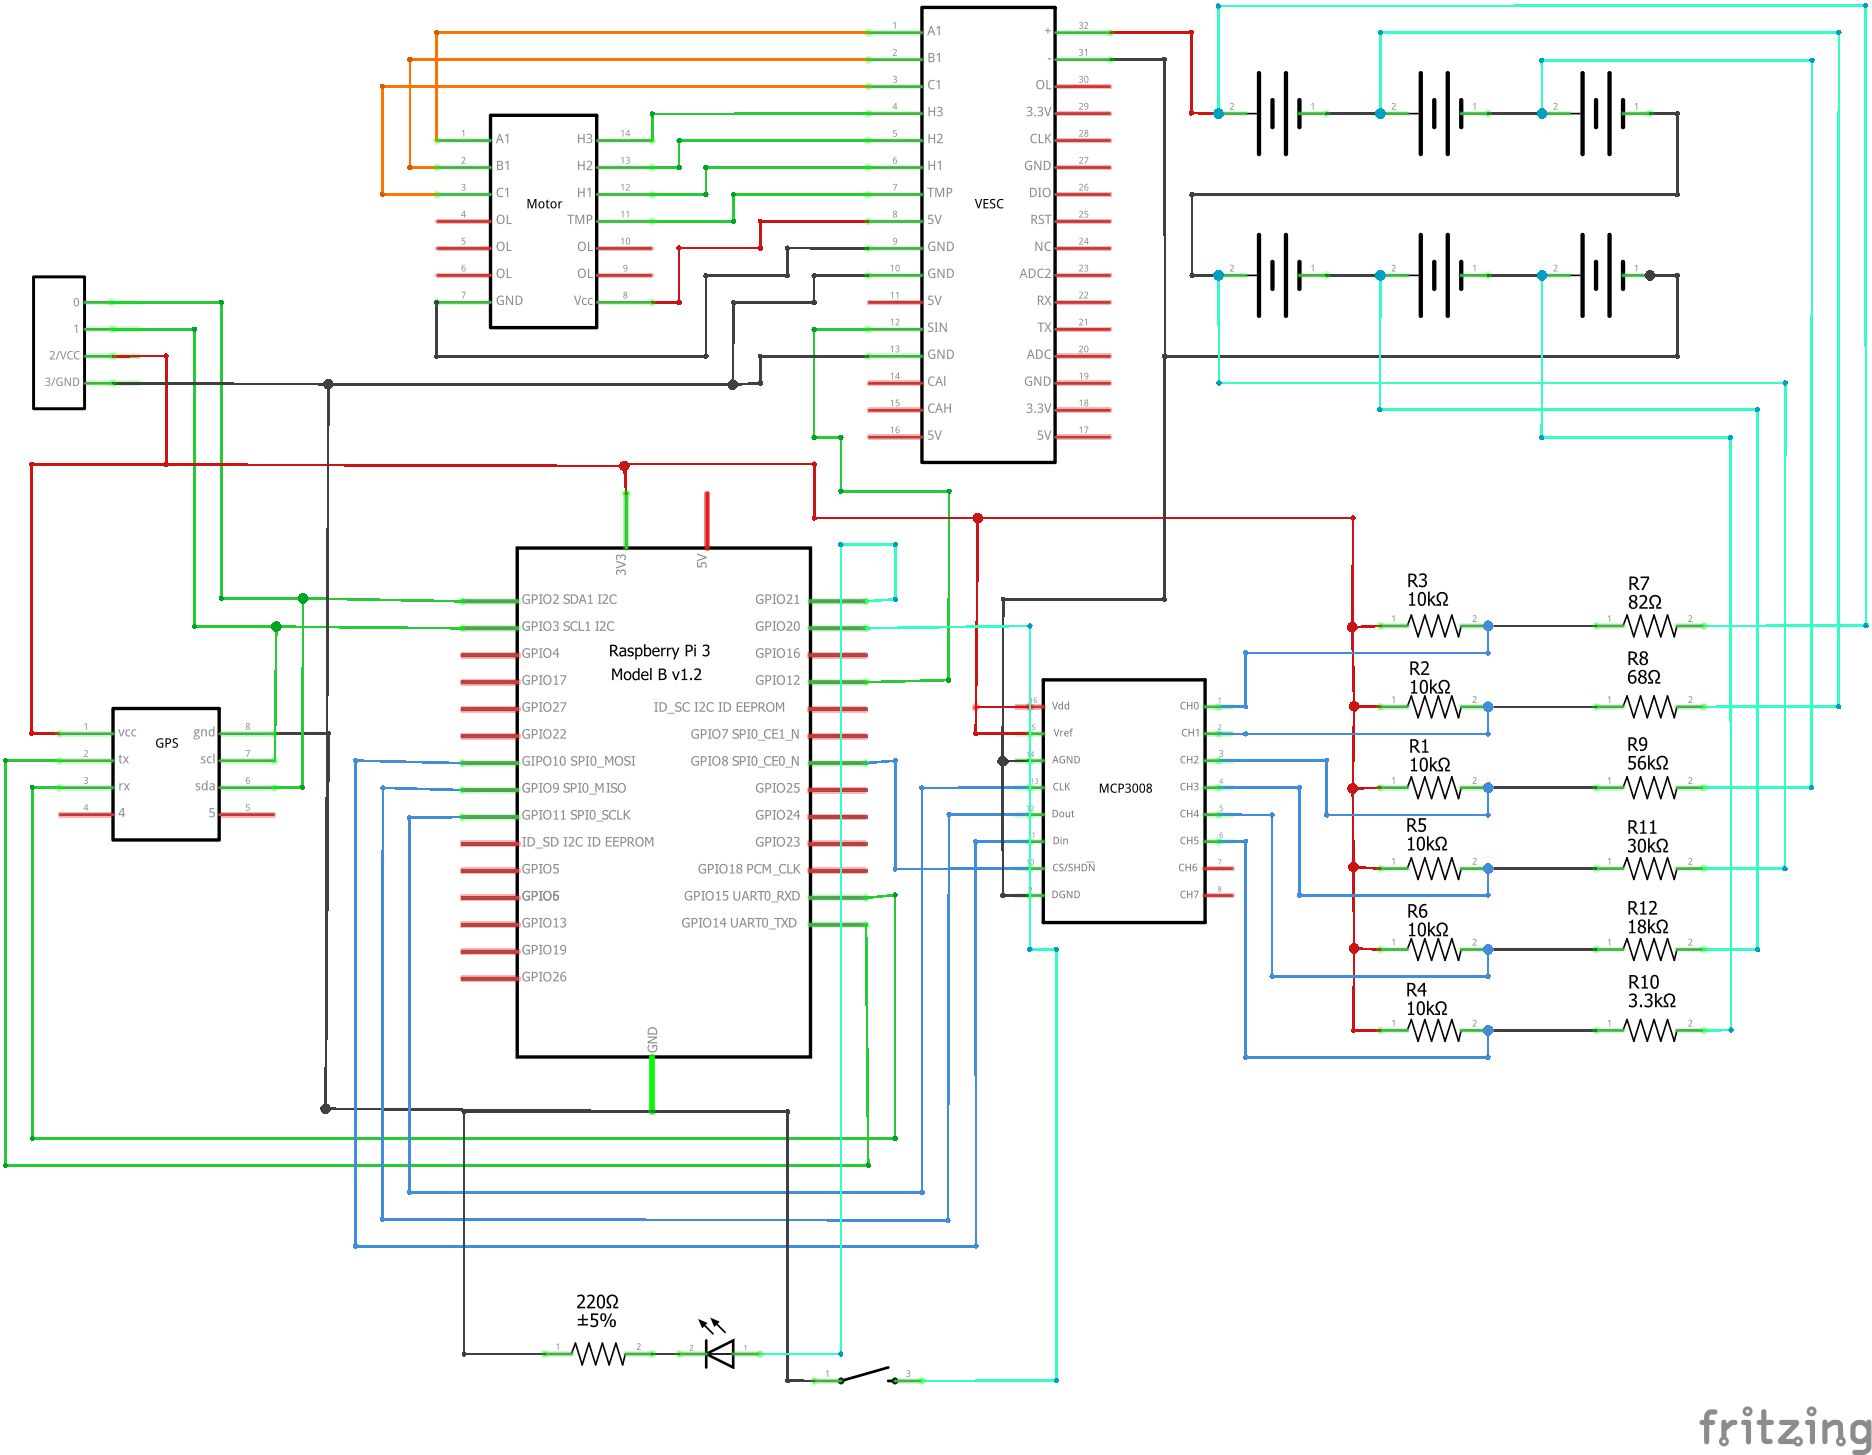The height and width of the screenshot is (1455, 1872).
Task: Select the resistor R3 10kΩ
Action: (x=1432, y=624)
